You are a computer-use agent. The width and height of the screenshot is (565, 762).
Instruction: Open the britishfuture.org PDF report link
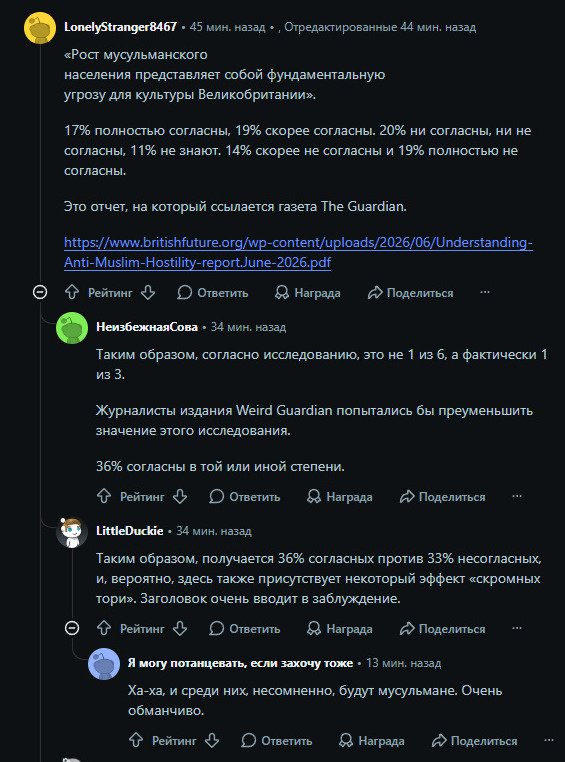click(x=298, y=253)
